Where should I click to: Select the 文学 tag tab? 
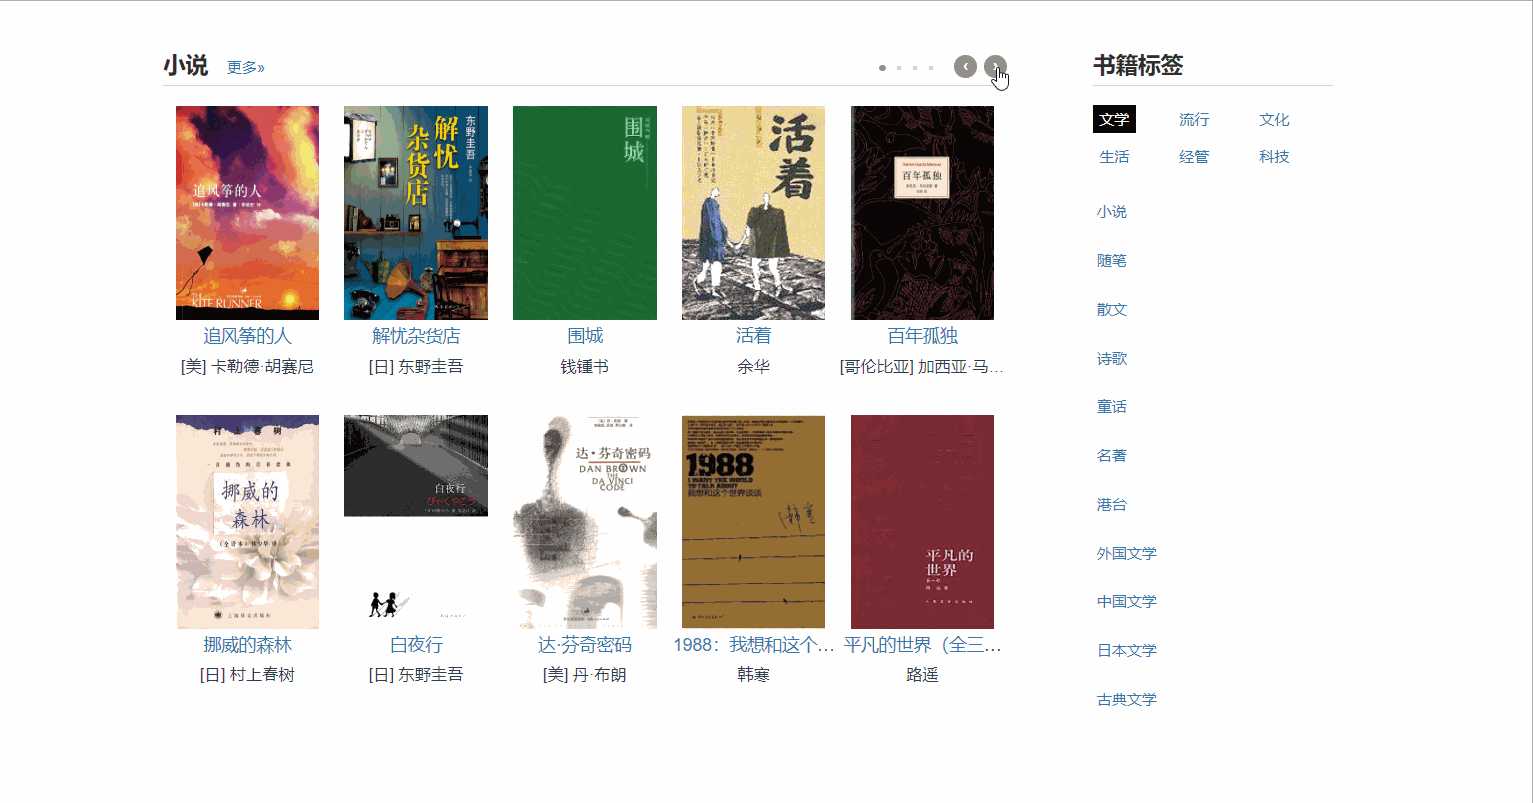point(1114,119)
